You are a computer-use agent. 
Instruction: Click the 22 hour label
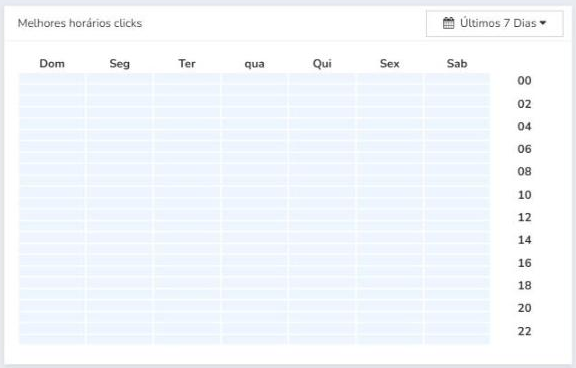(x=524, y=331)
